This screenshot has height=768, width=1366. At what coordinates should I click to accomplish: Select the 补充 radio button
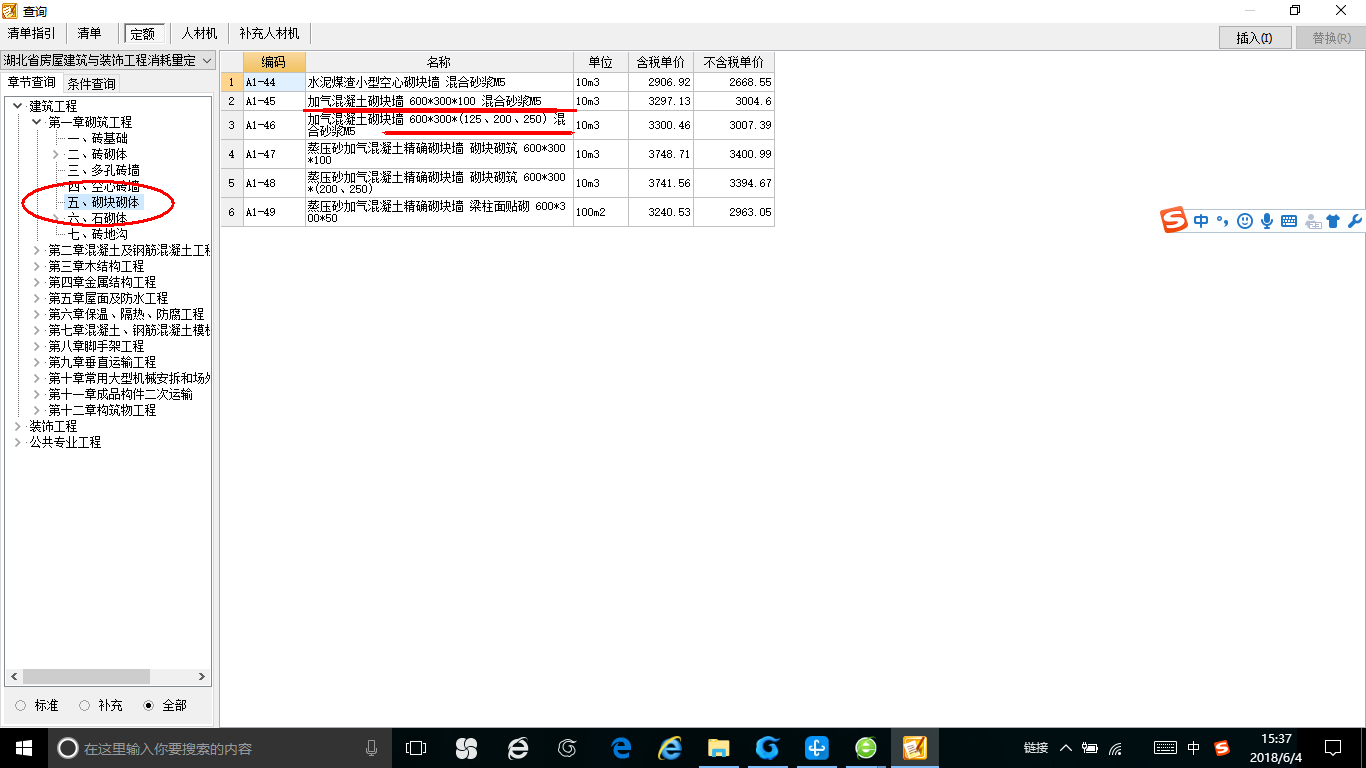[85, 705]
